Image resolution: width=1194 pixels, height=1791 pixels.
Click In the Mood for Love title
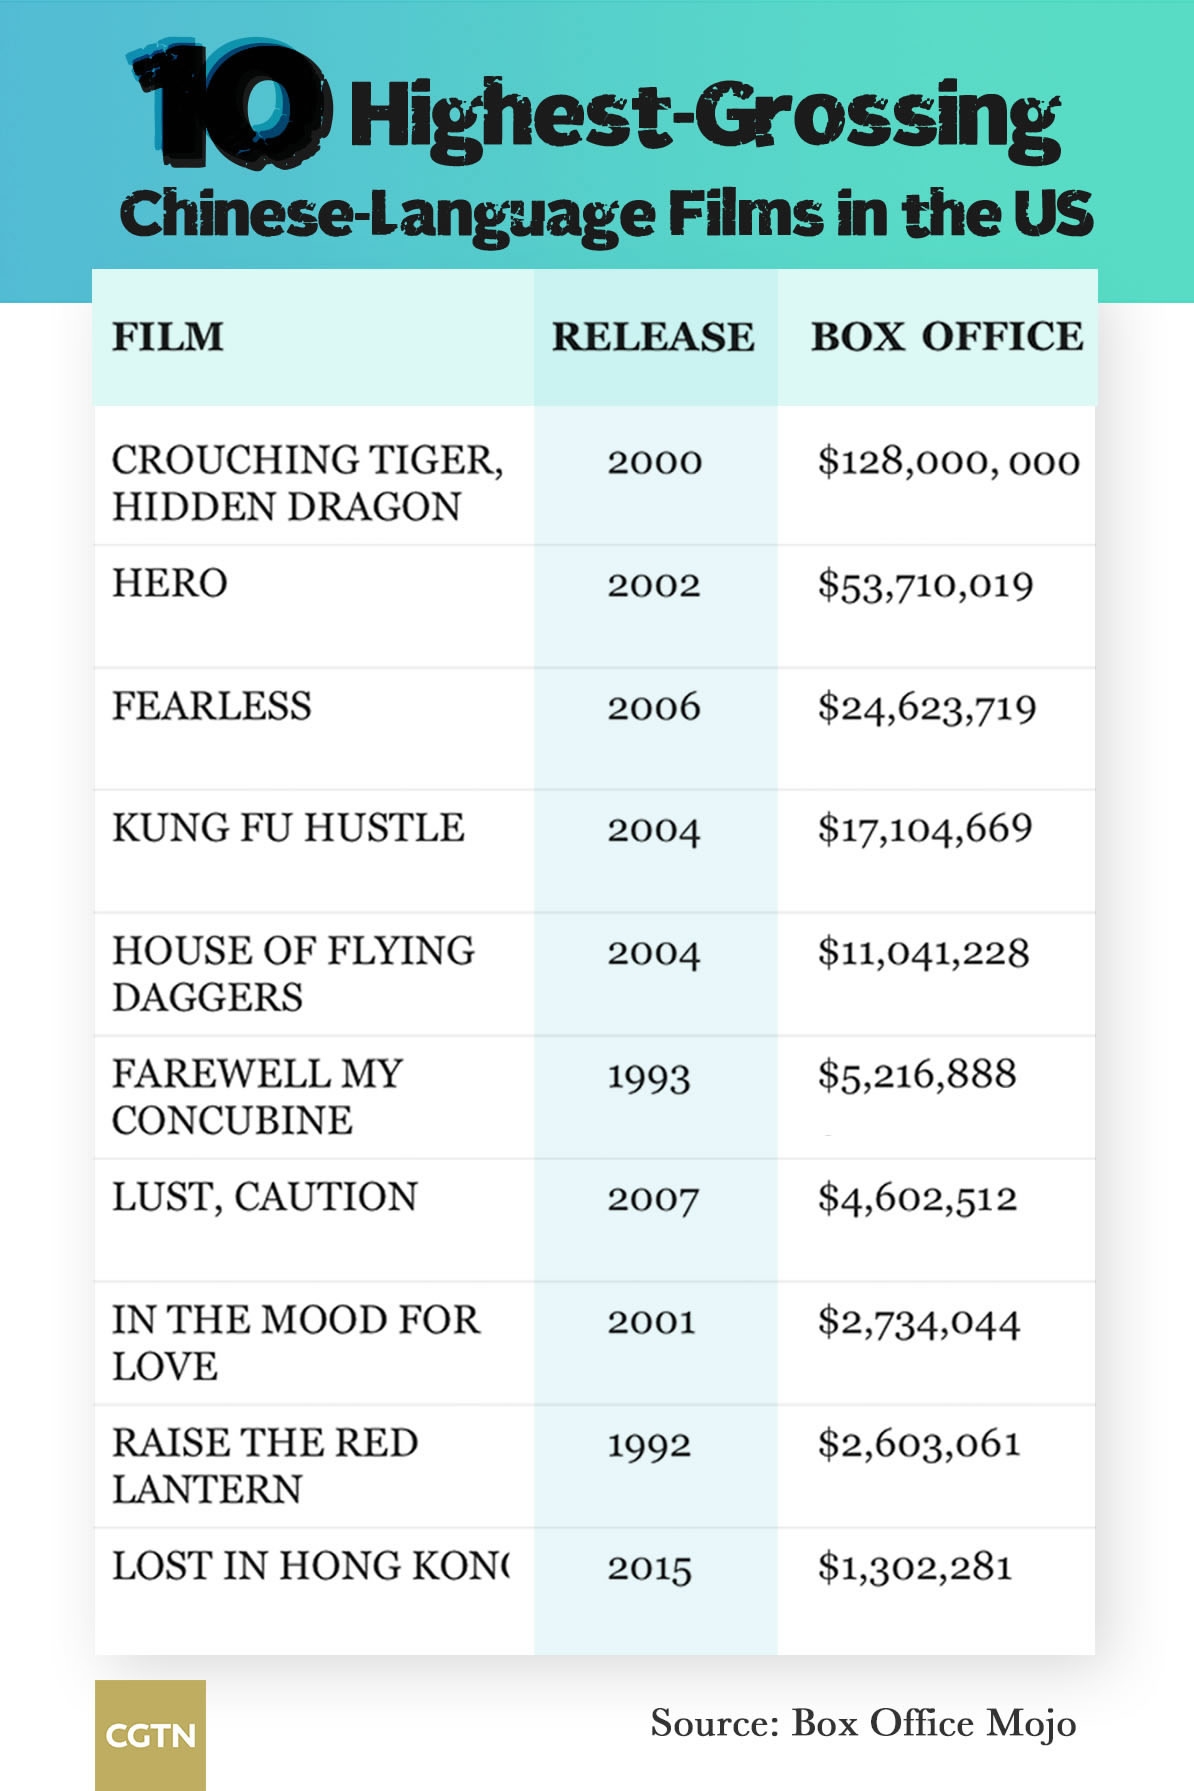coord(295,1342)
